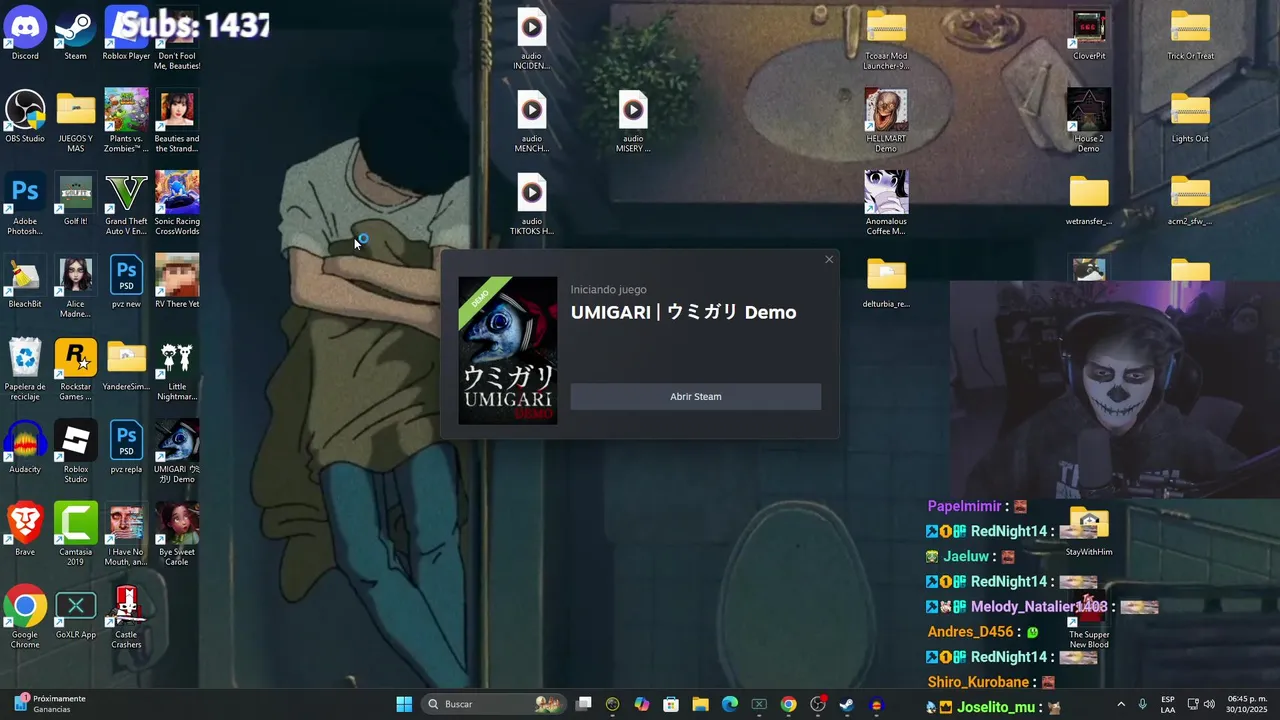Open the Discord desktop shortcut

coord(25,33)
